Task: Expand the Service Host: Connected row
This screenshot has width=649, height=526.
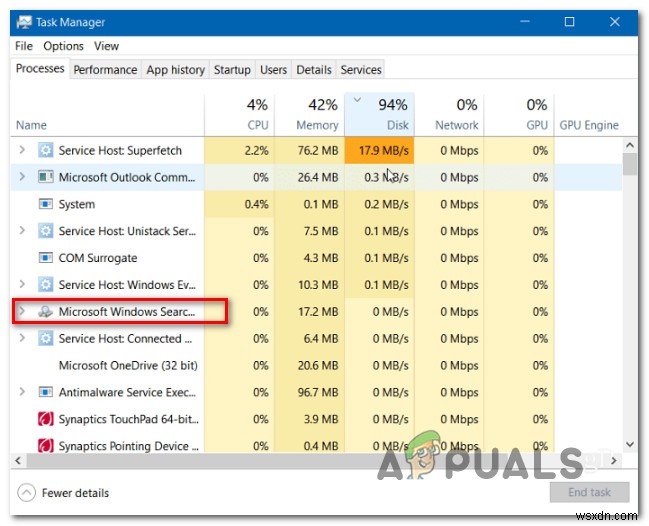Action: click(x=22, y=338)
